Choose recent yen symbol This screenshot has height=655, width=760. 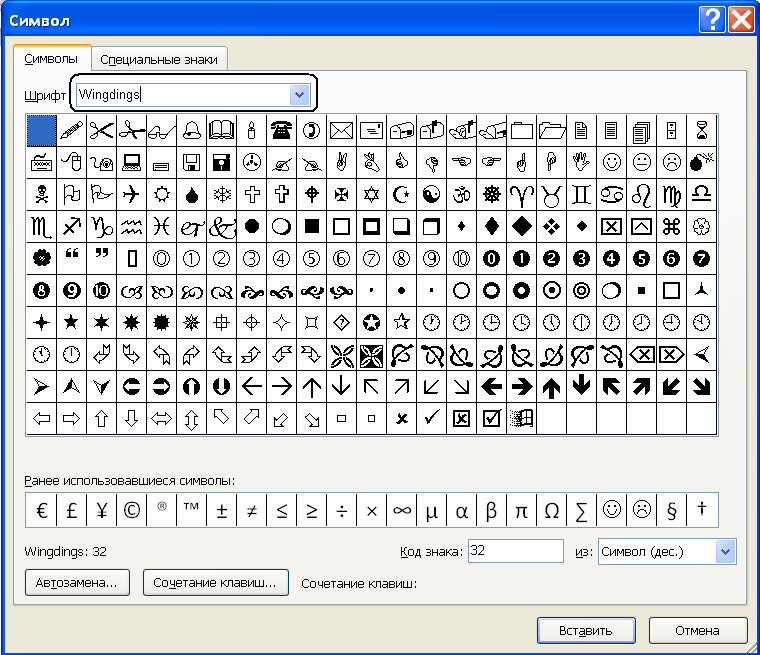[x=102, y=510]
